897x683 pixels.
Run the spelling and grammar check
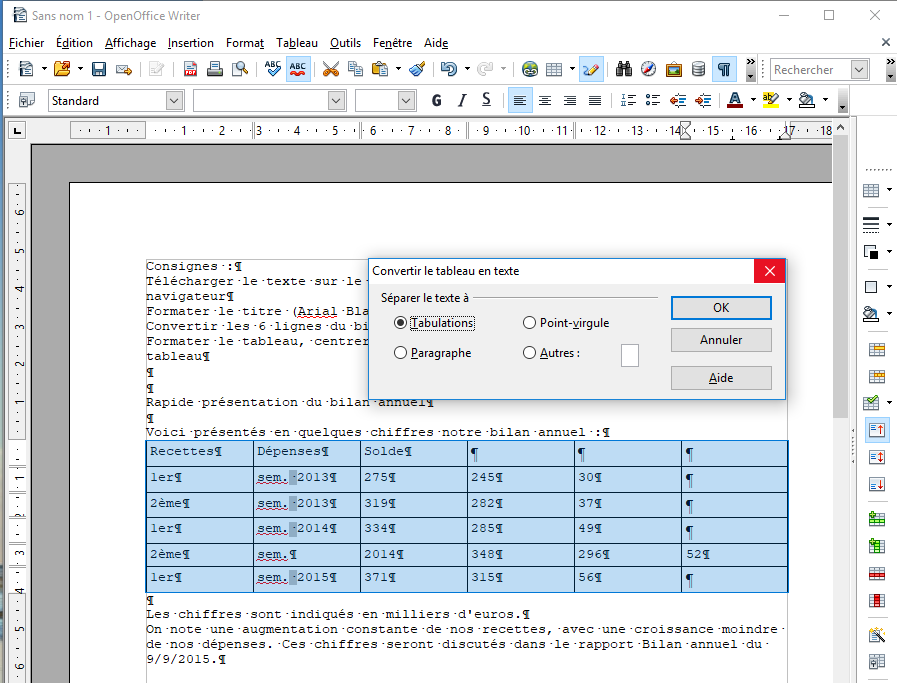272,69
